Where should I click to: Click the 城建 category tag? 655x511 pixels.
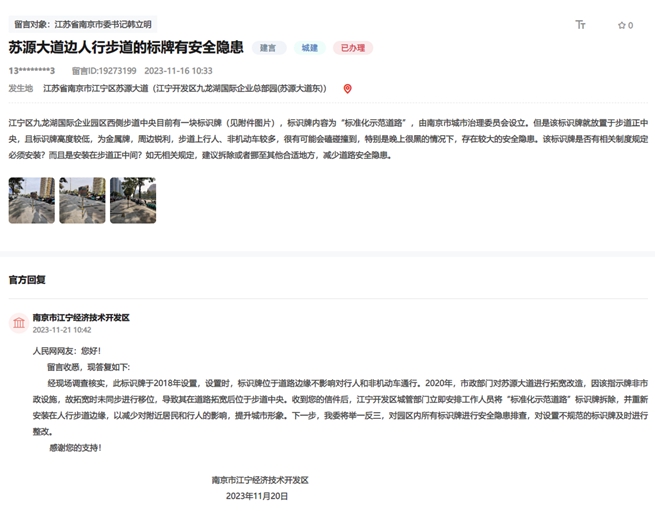[x=310, y=48]
